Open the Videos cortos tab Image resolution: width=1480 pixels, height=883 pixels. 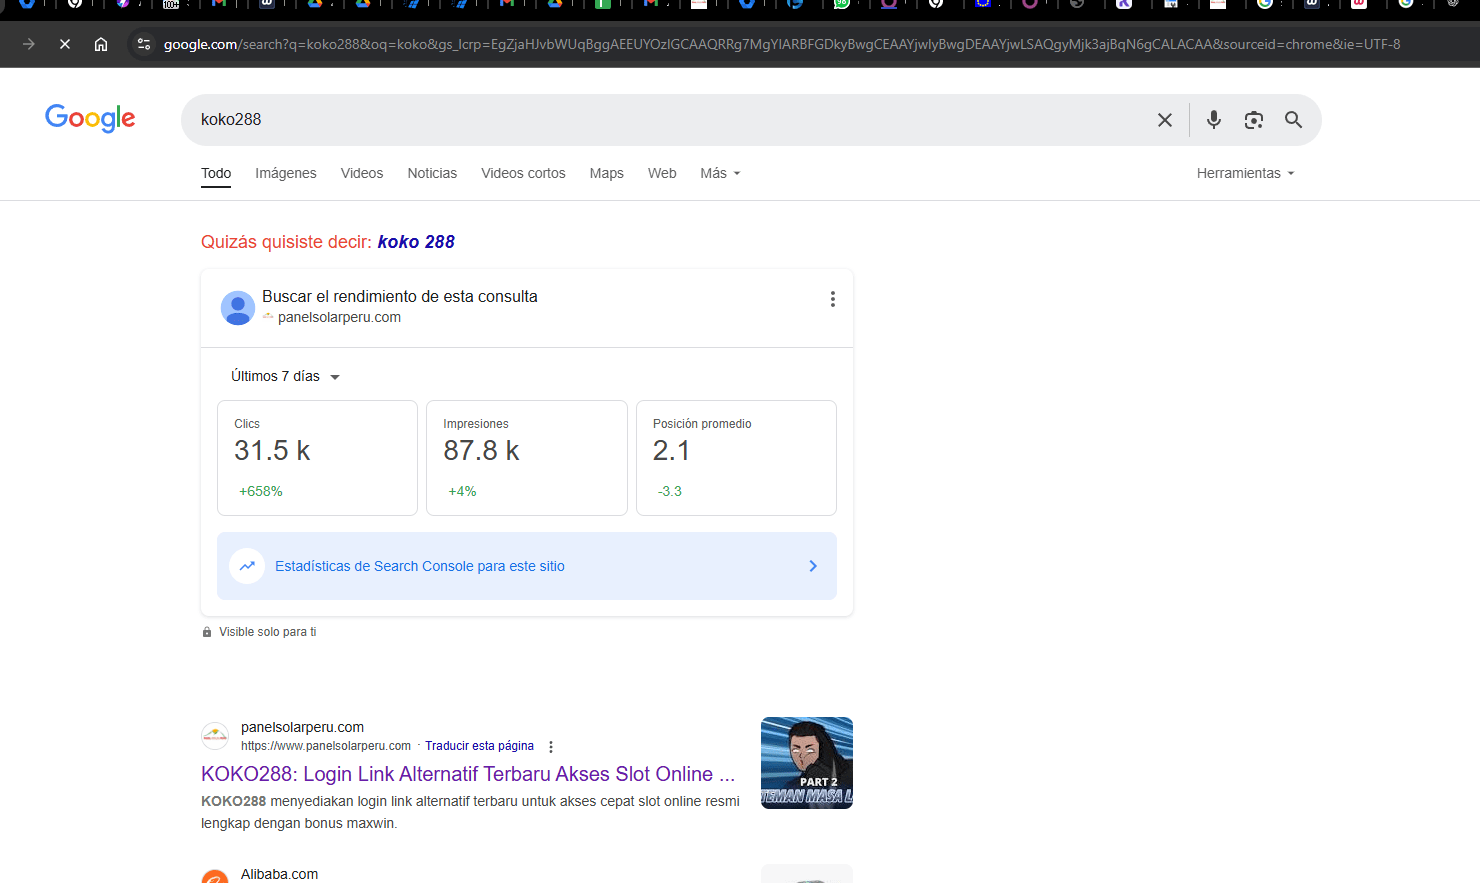pyautogui.click(x=523, y=174)
